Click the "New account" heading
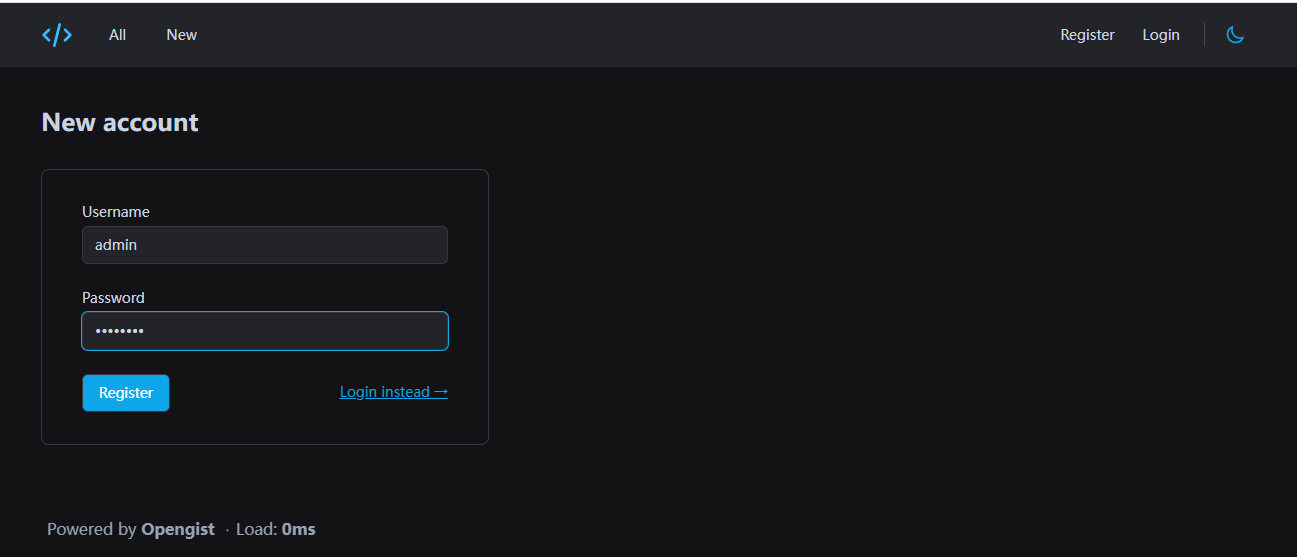The width and height of the screenshot is (1297, 557). [120, 122]
